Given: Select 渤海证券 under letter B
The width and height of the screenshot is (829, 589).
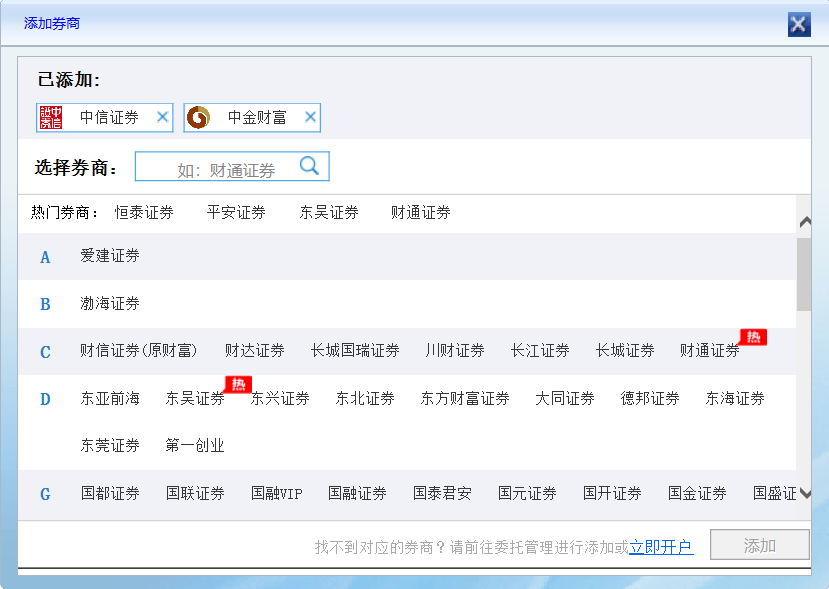Looking at the screenshot, I should click(x=110, y=303).
